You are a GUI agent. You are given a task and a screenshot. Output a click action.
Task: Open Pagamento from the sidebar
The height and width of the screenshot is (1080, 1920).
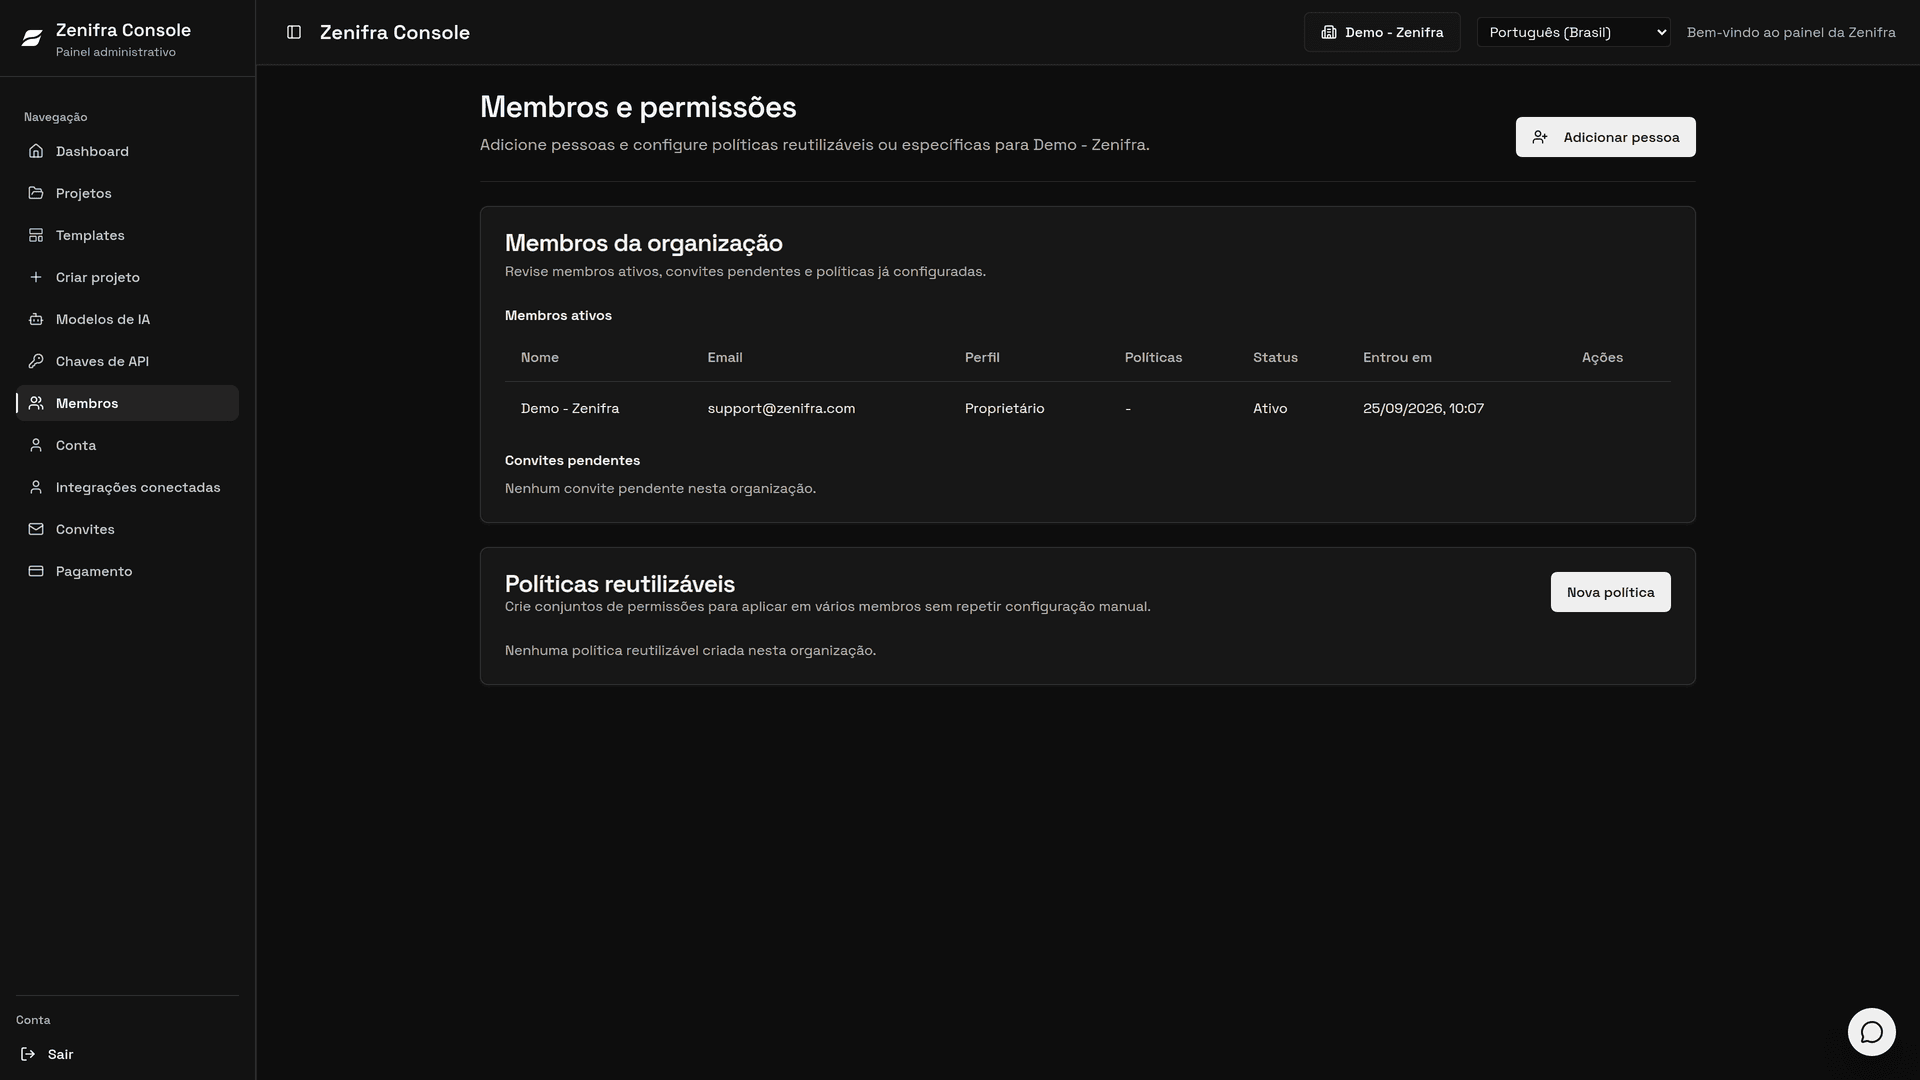point(127,571)
